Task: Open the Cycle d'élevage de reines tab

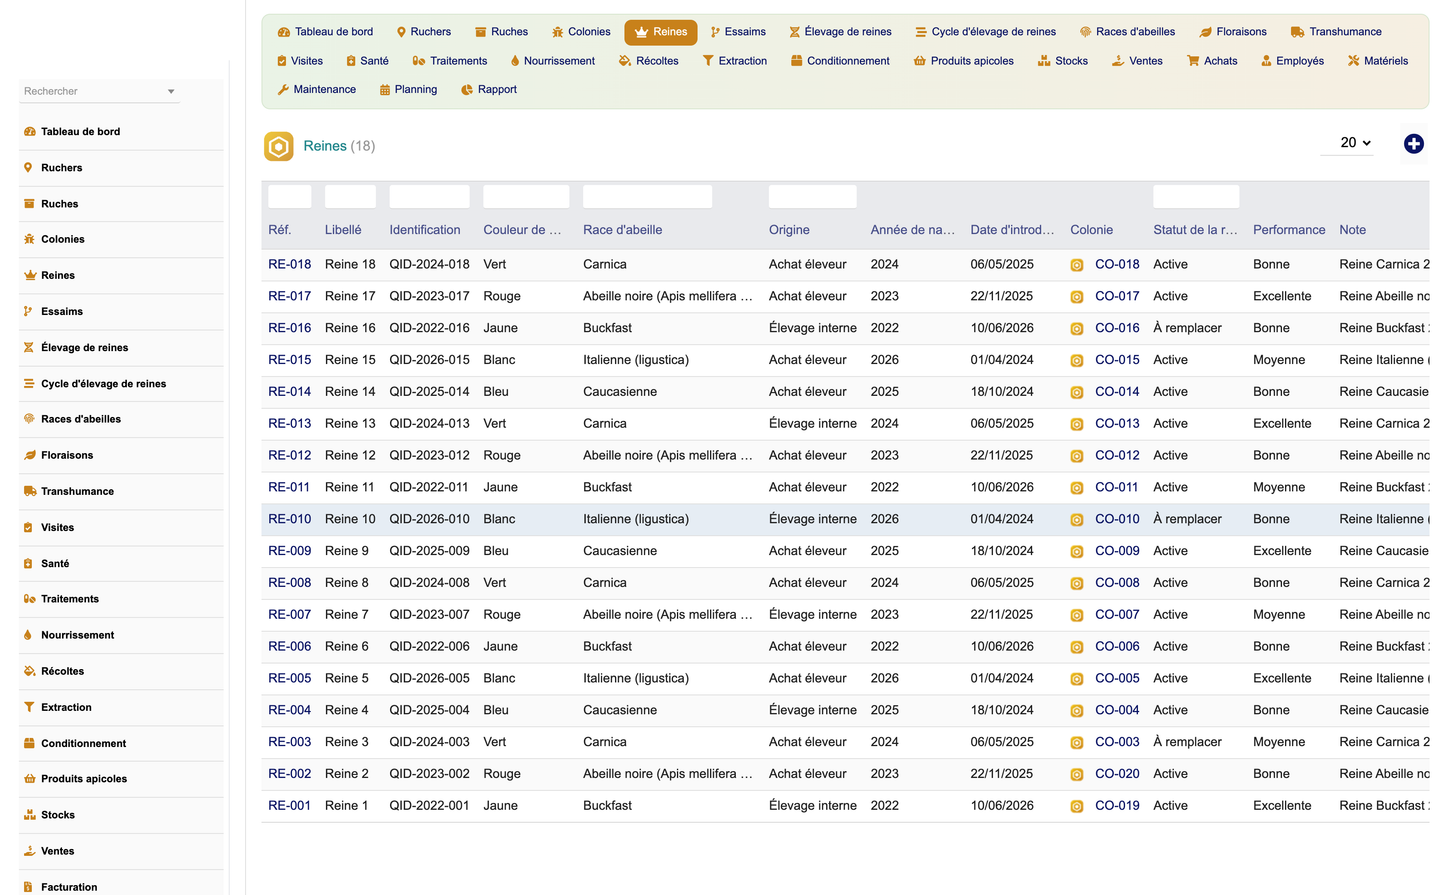Action: click(x=985, y=32)
